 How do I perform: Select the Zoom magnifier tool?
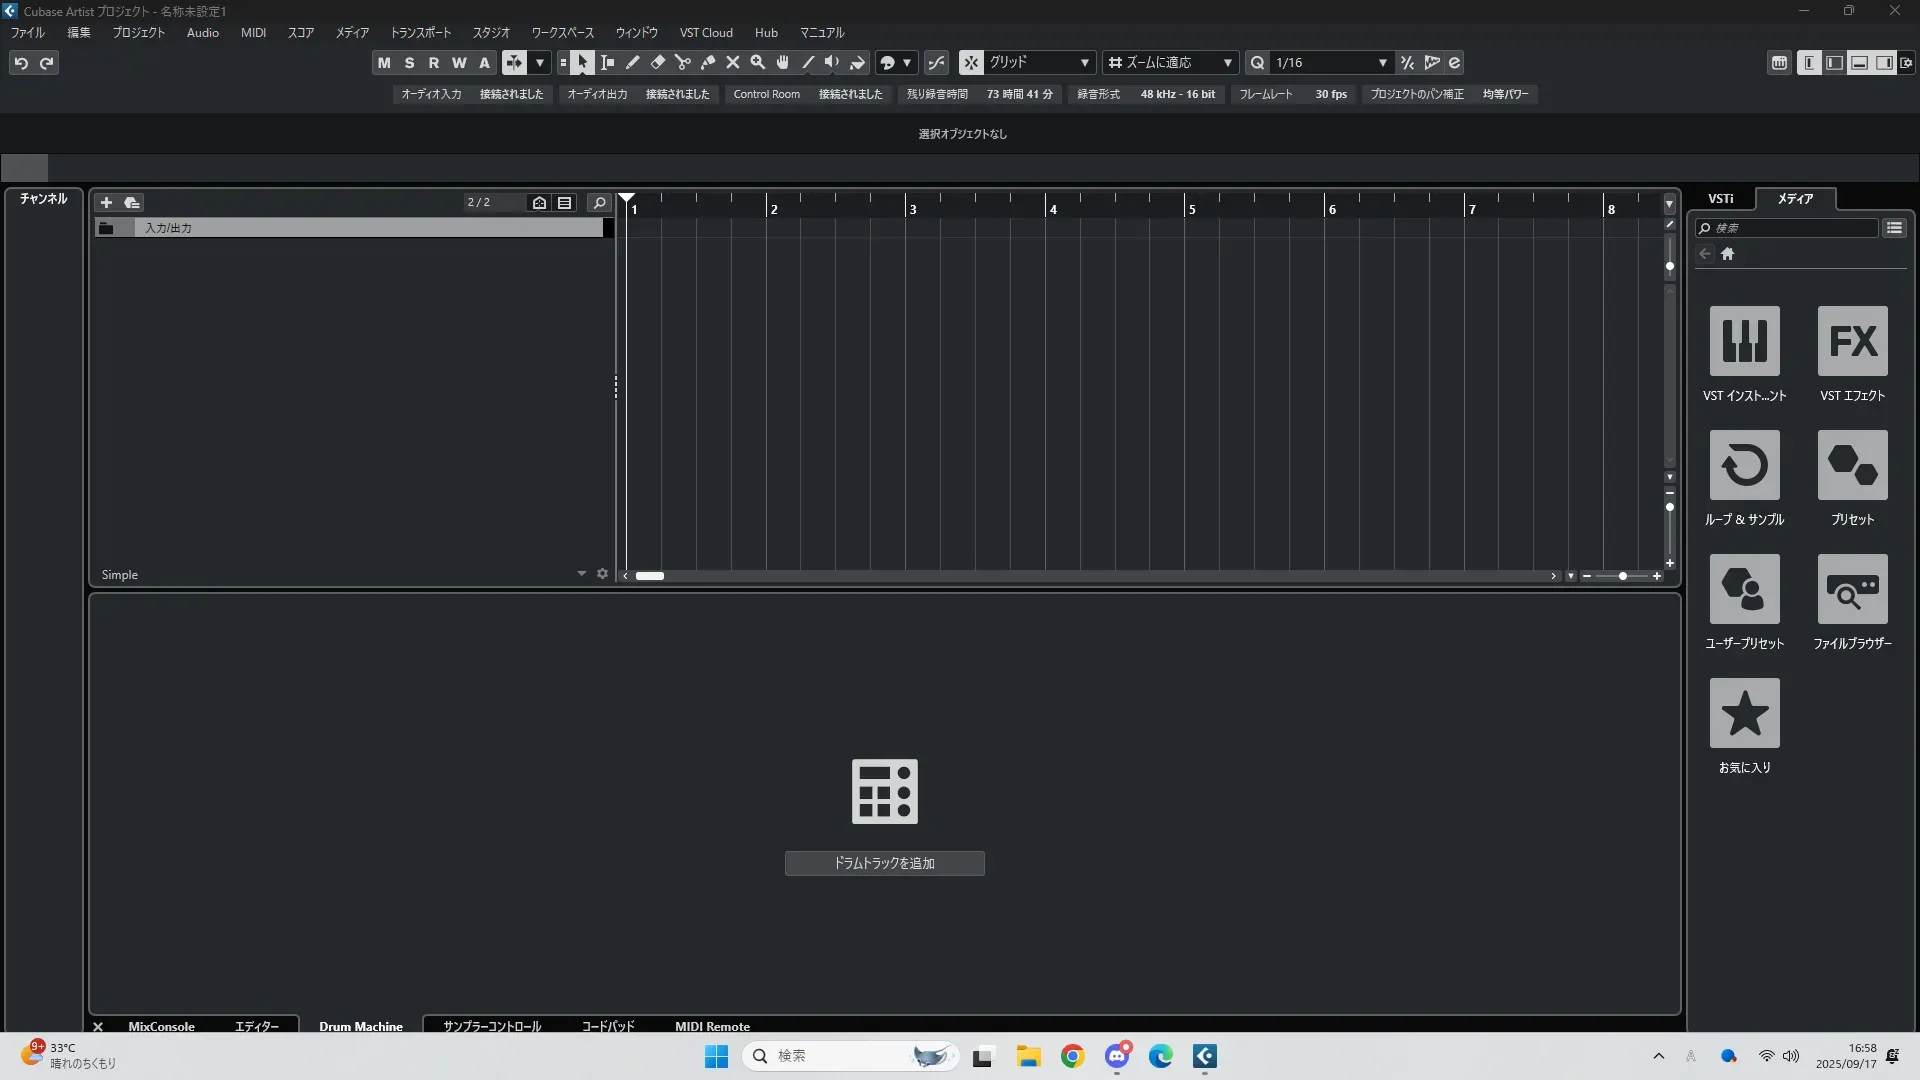point(758,63)
